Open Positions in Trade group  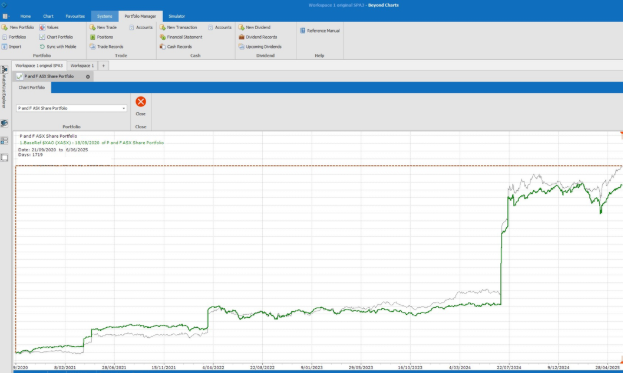[x=102, y=37]
